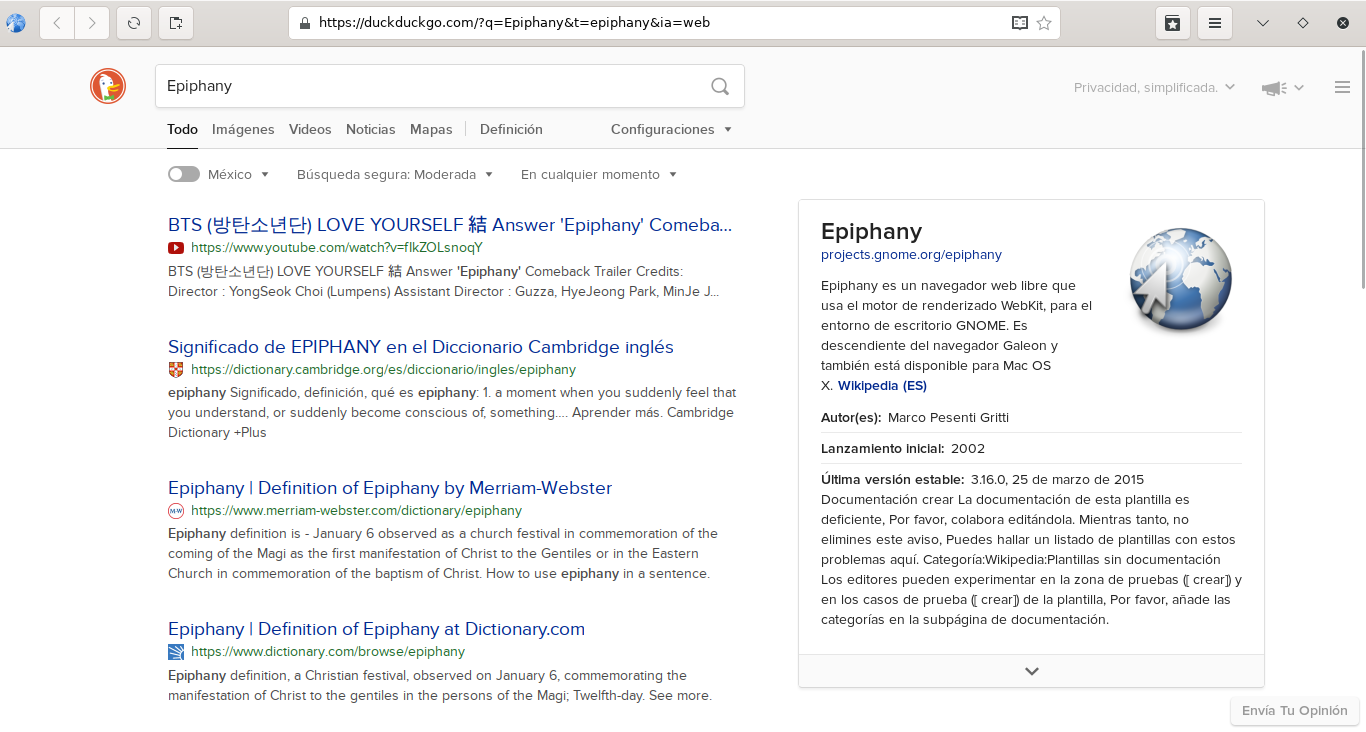The height and width of the screenshot is (732, 1366).
Task: Open the México region dropdown
Action: (239, 174)
